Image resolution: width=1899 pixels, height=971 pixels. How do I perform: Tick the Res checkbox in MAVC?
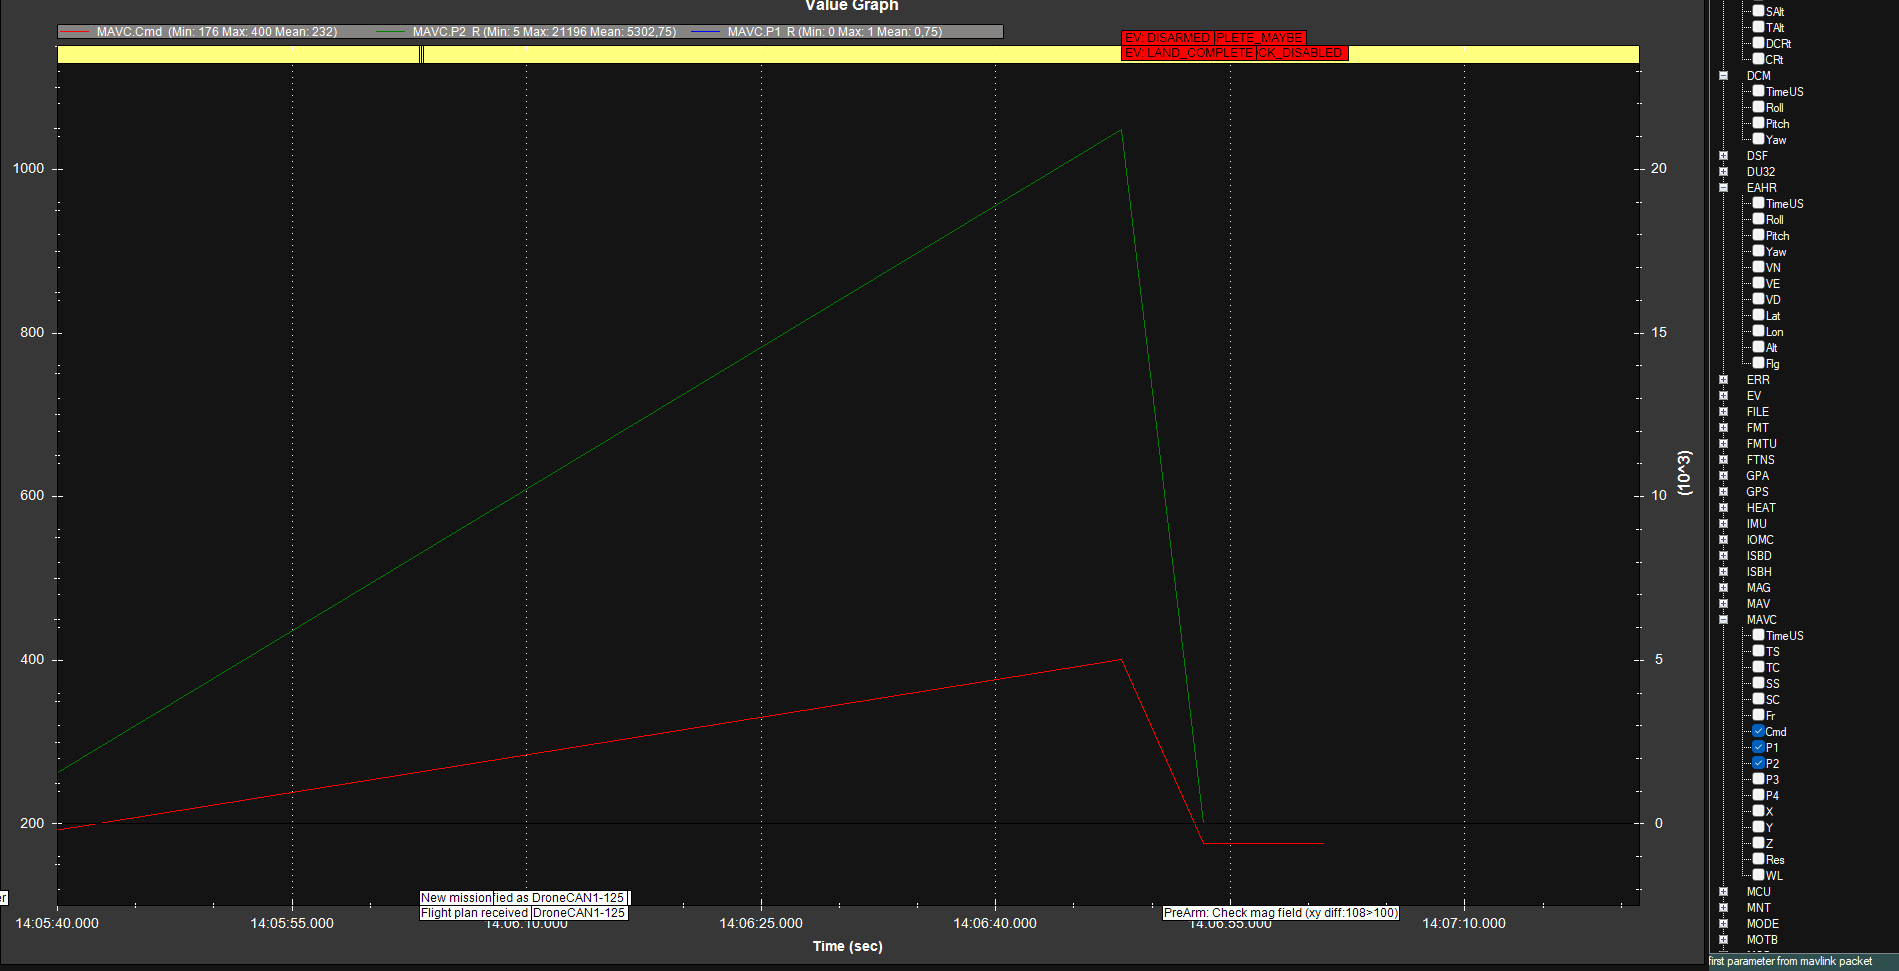click(1758, 860)
